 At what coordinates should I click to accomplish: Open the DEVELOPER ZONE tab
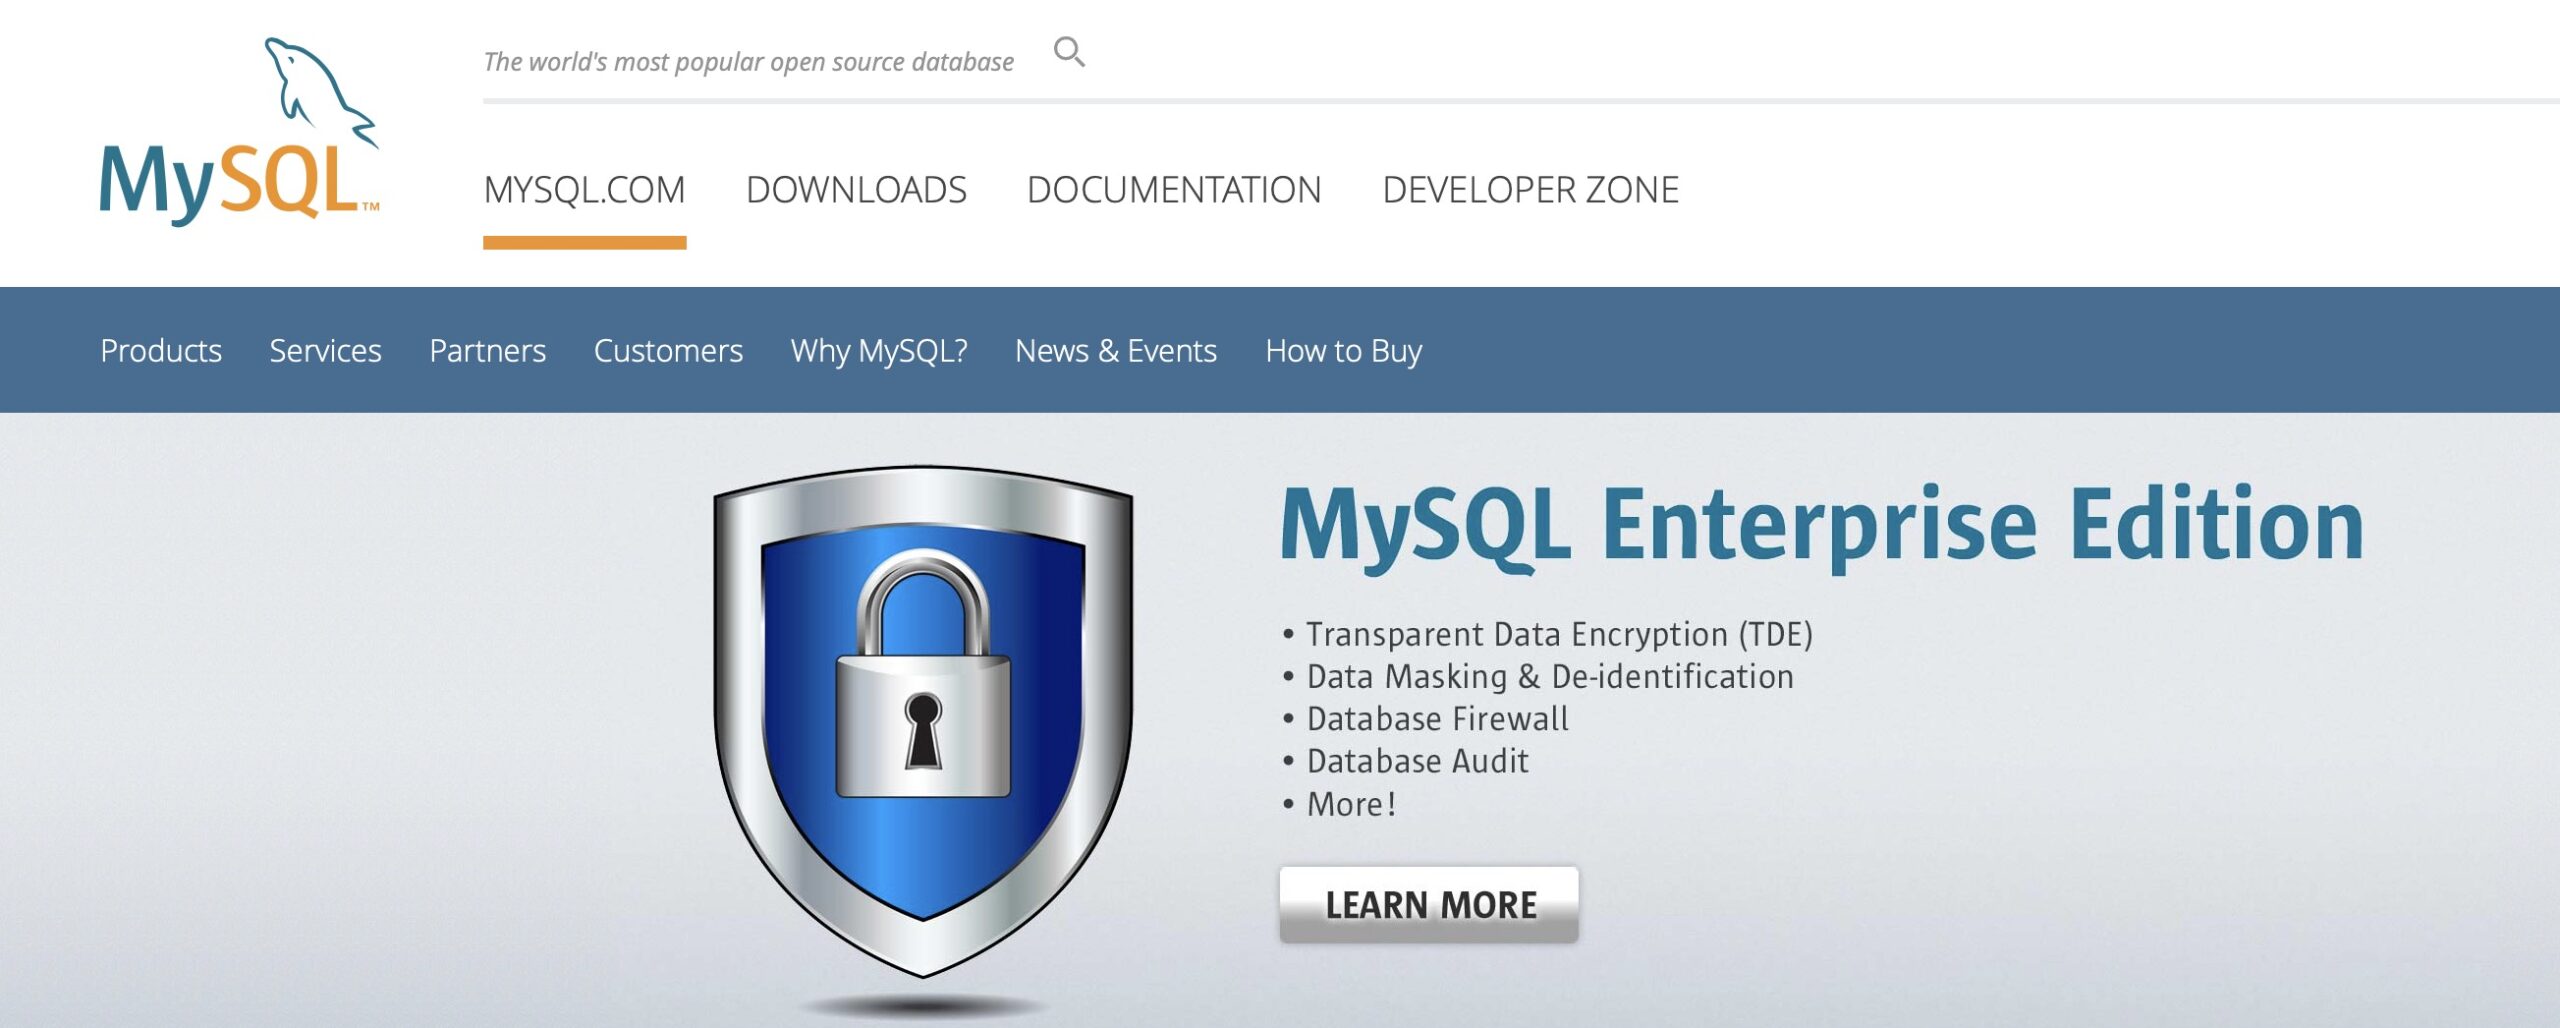pos(1530,190)
